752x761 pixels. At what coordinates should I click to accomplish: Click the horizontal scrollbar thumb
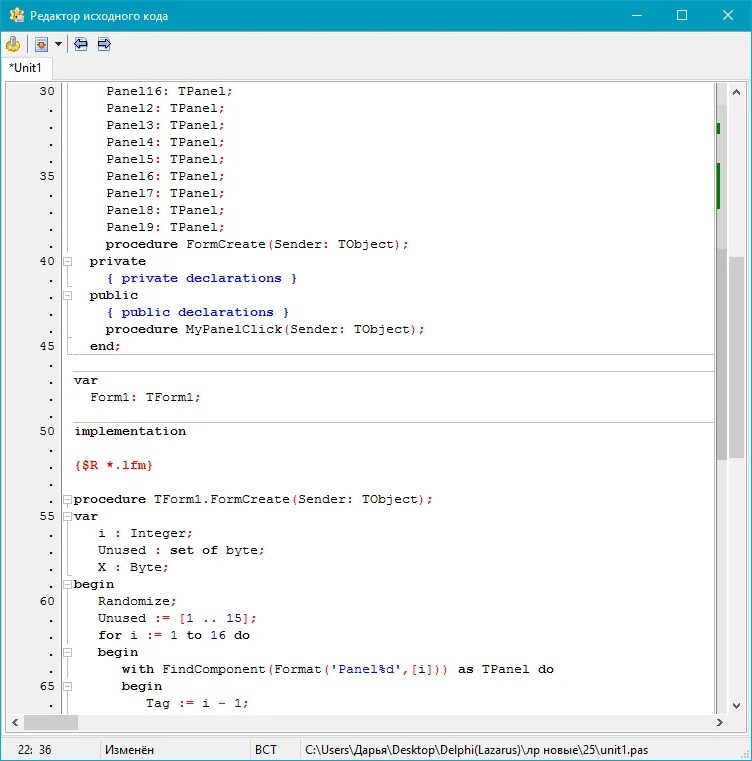tap(51, 723)
